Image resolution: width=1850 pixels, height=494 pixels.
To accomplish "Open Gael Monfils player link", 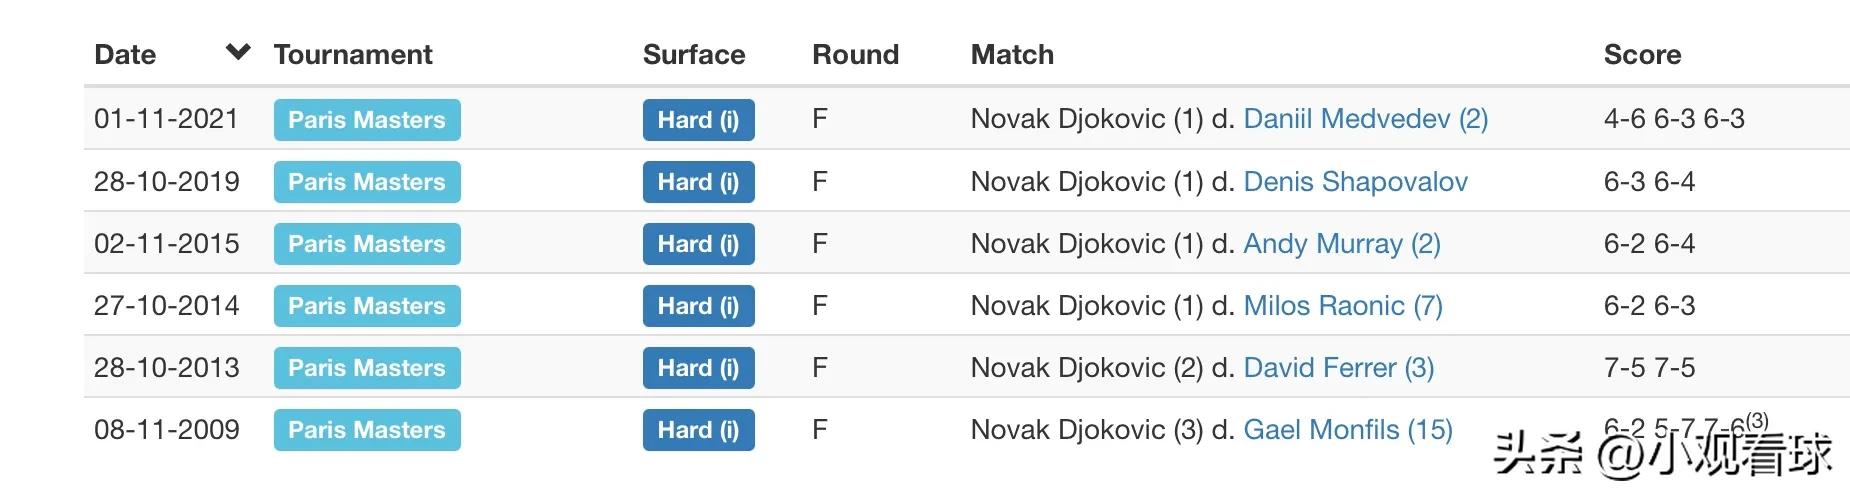I will (x=1347, y=429).
